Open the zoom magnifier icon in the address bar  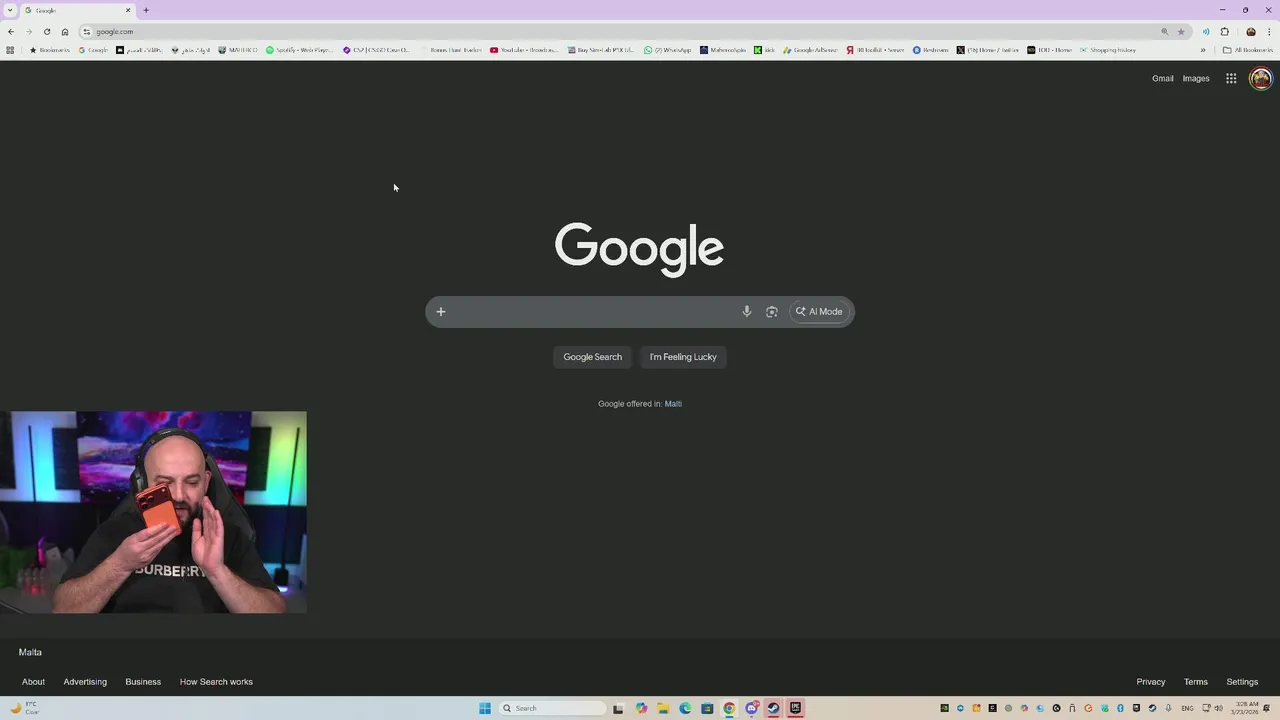1164,32
